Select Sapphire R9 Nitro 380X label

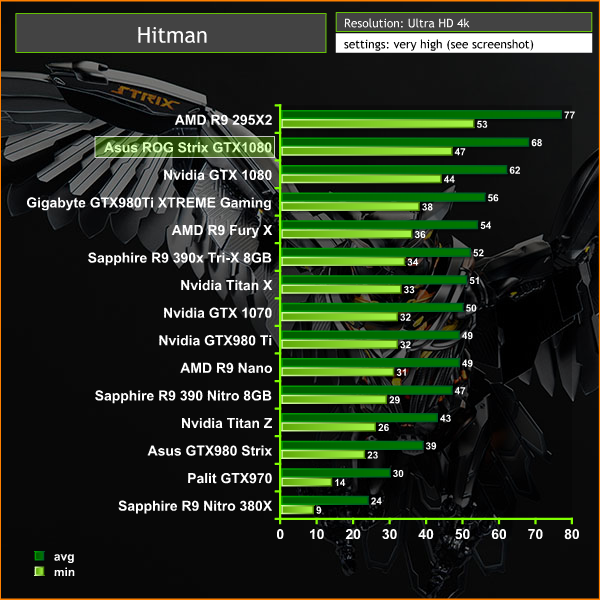point(195,506)
